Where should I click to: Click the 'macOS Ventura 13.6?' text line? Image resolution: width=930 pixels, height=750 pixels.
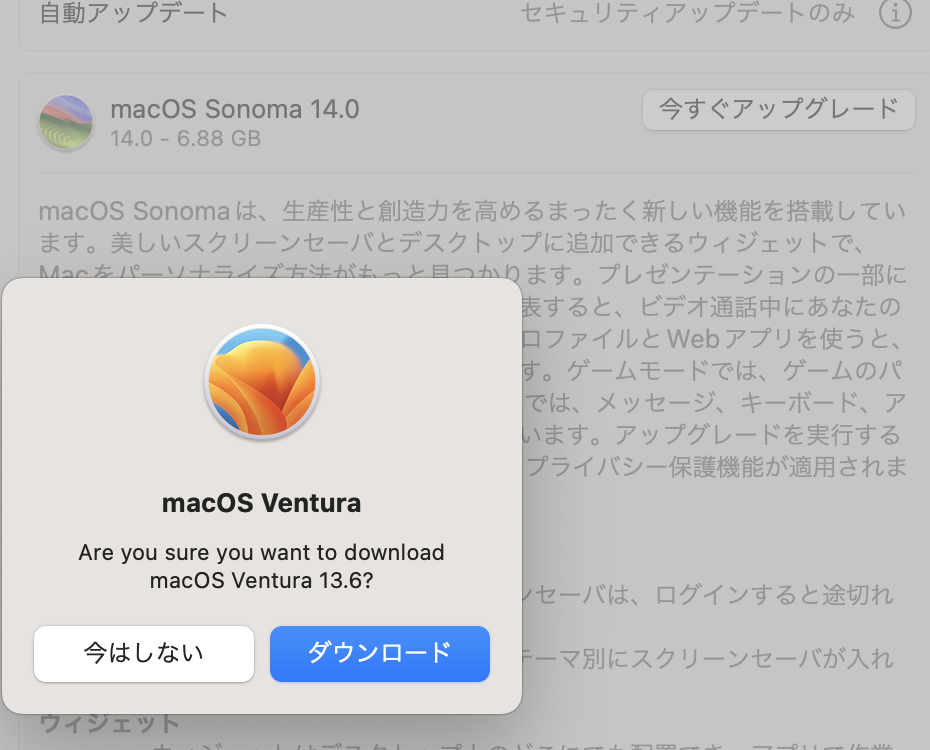(x=262, y=580)
